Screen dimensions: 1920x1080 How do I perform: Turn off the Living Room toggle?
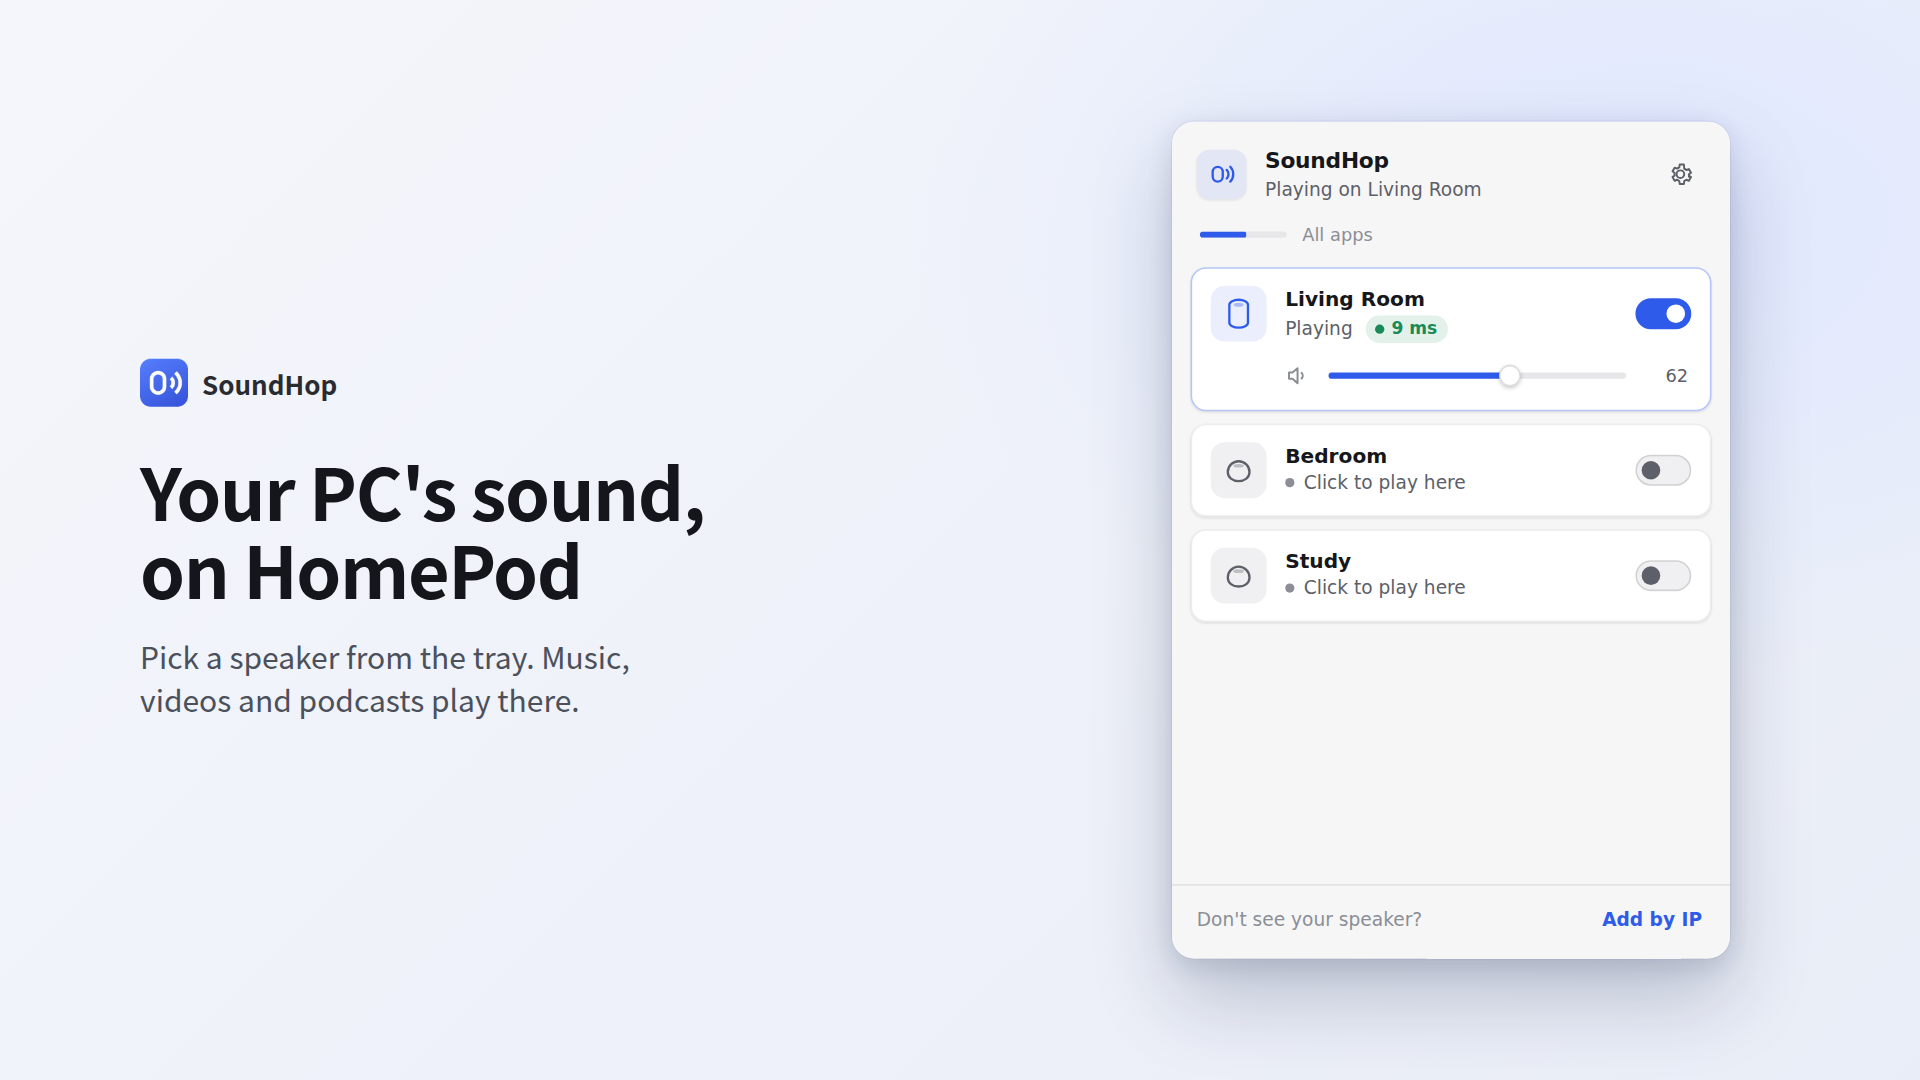click(x=1662, y=314)
